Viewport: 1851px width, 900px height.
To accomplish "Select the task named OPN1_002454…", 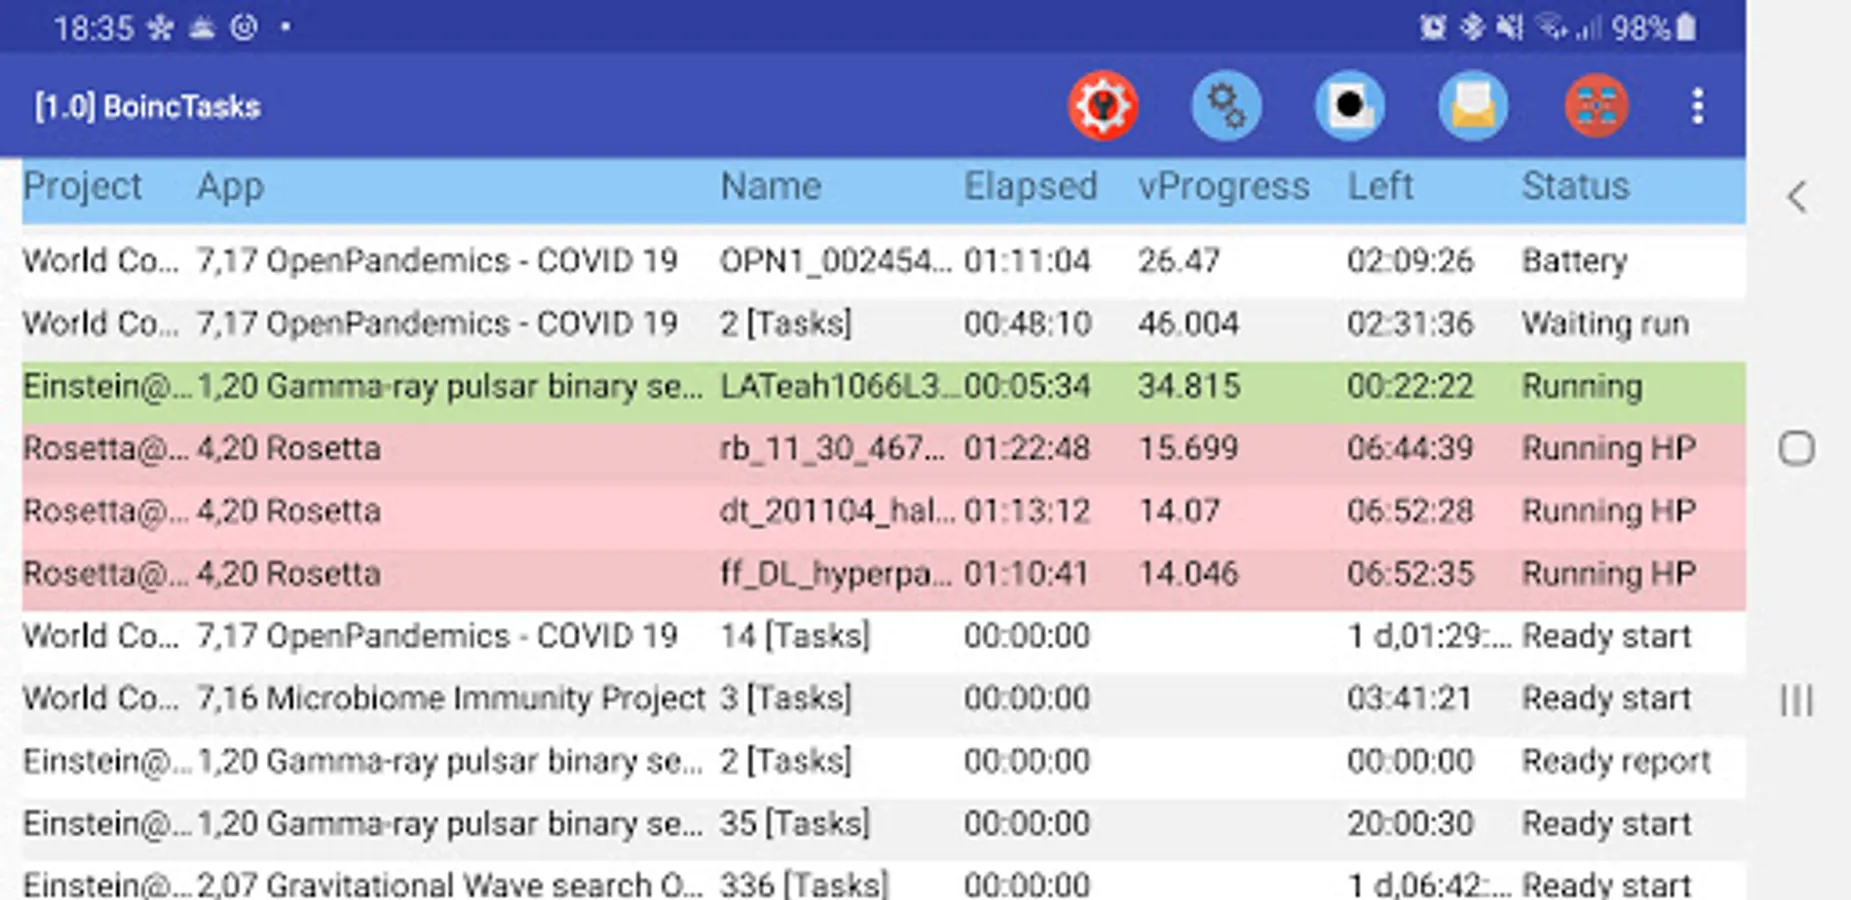I will pyautogui.click(x=836, y=261).
